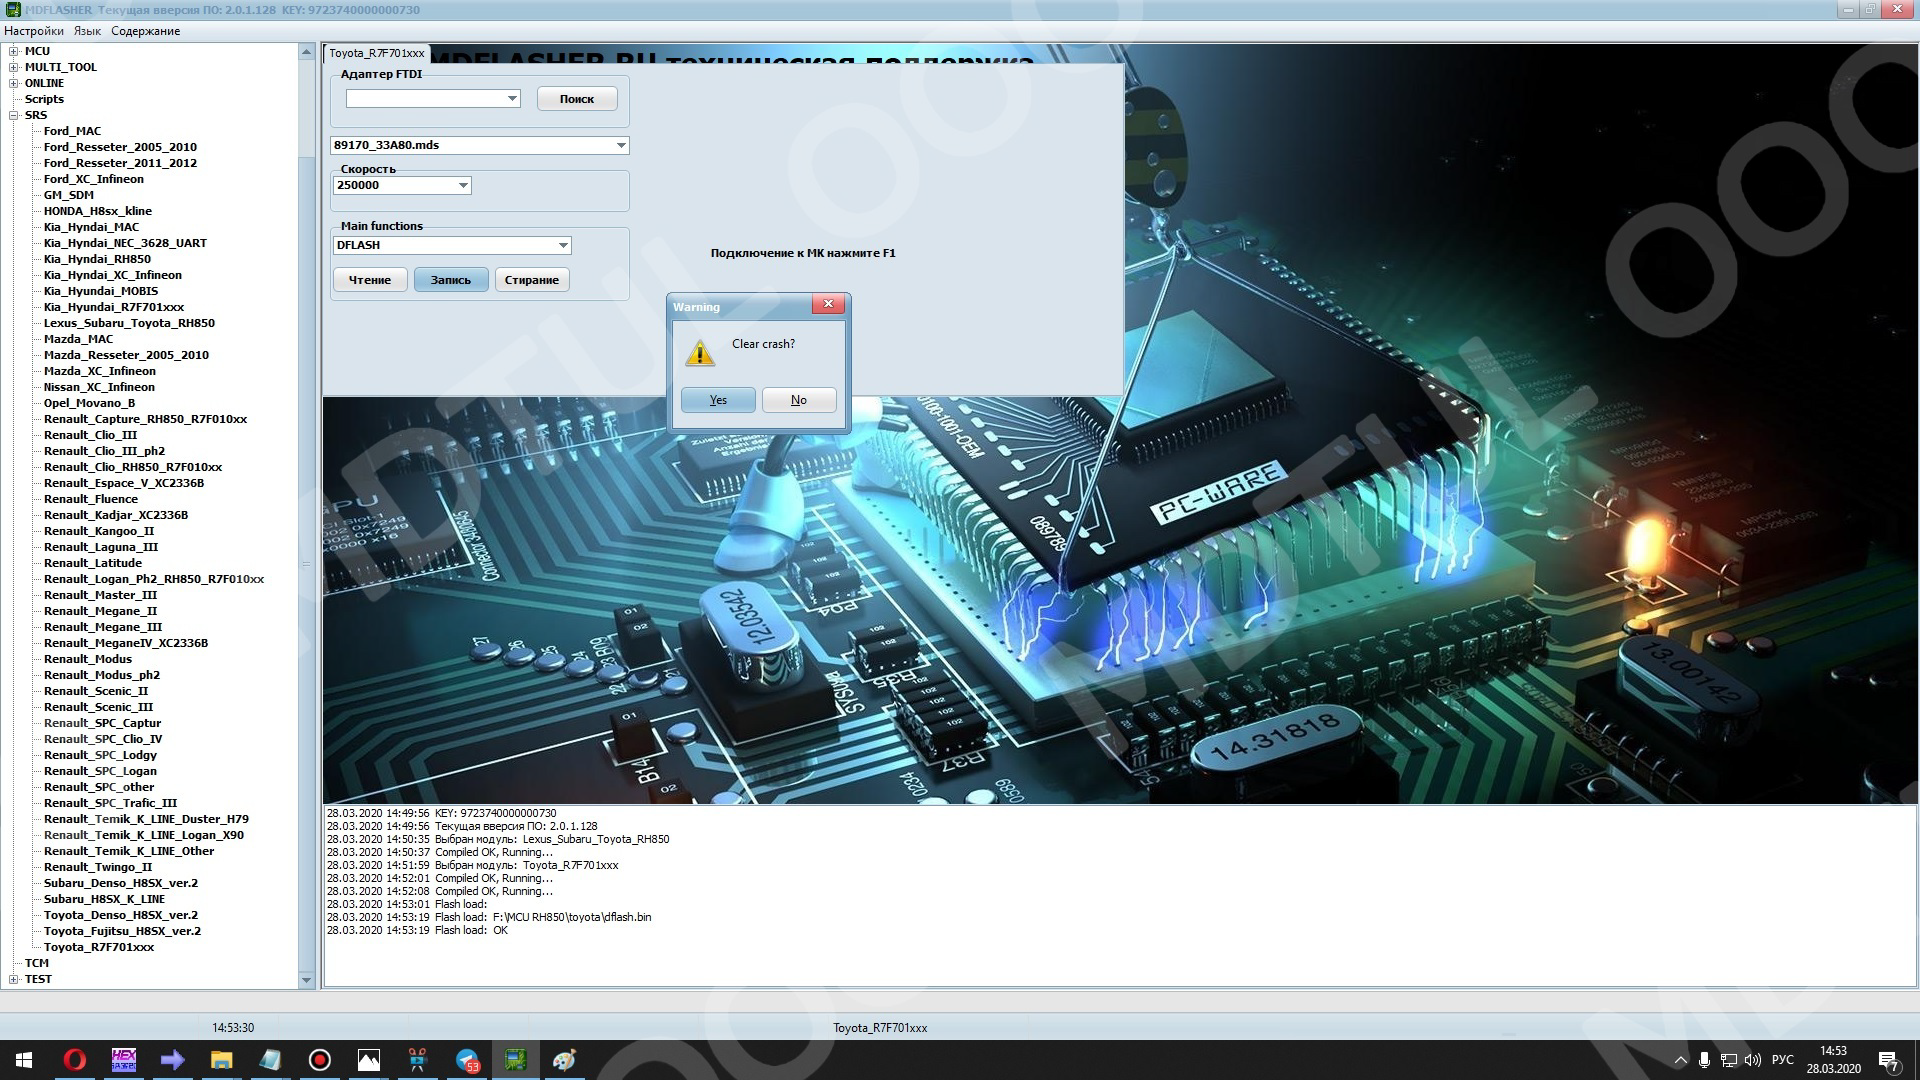Select Mazda_MAC module

(79, 339)
